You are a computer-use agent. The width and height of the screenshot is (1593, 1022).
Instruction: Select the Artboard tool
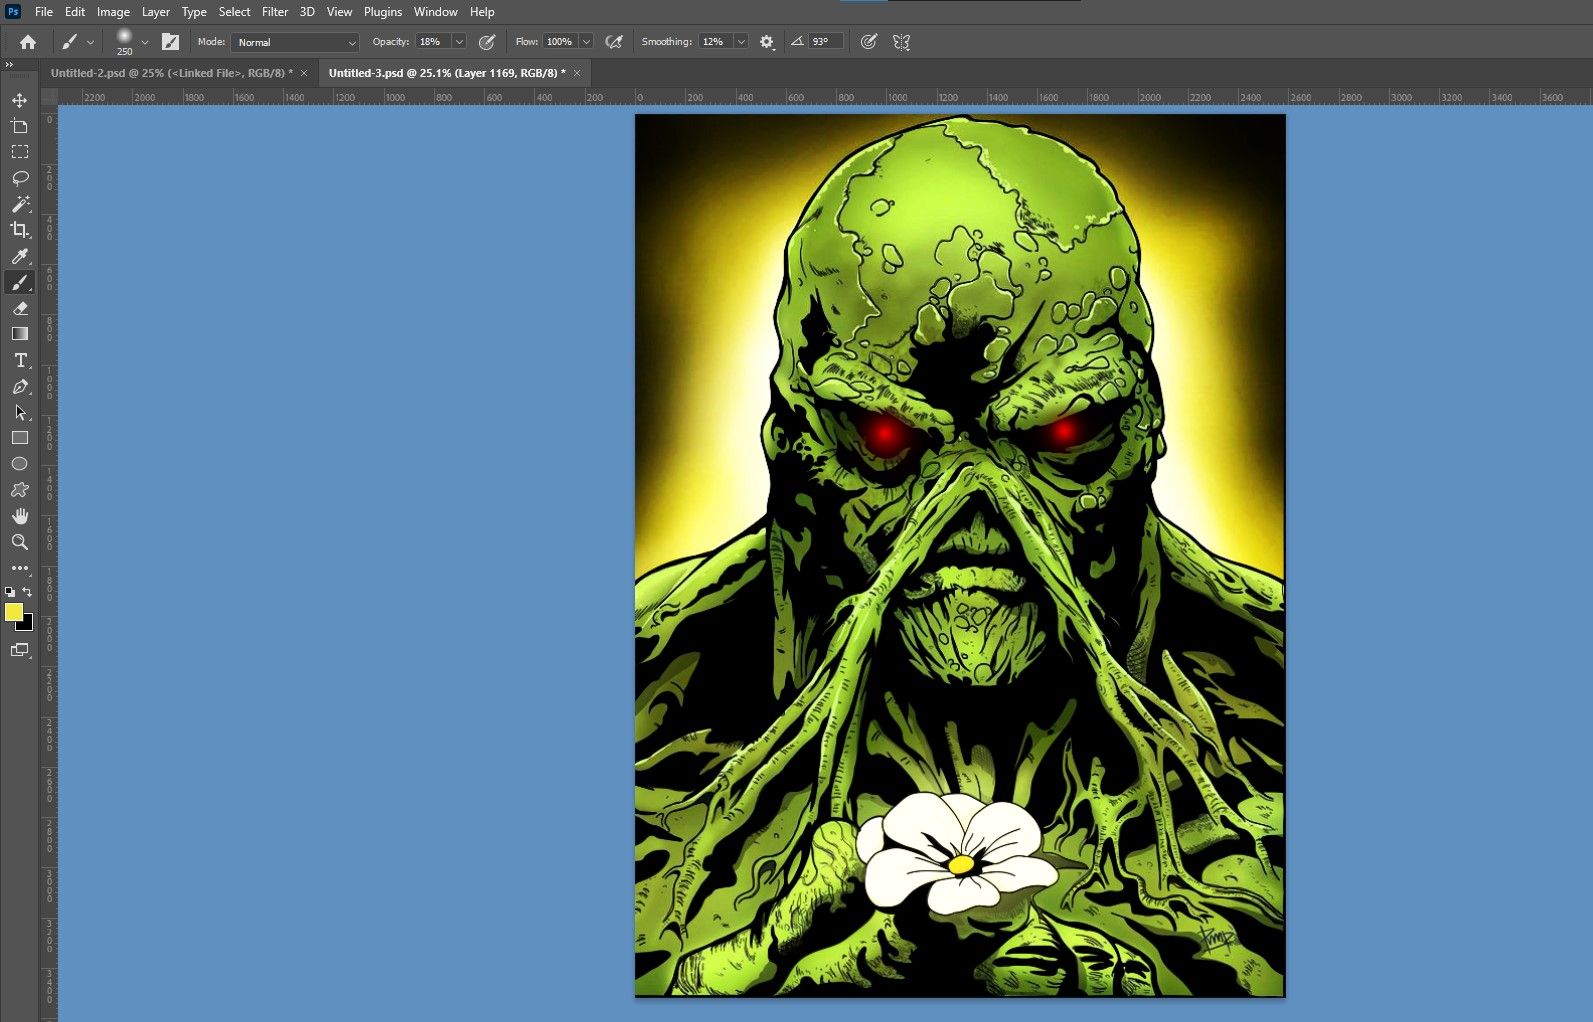19,126
